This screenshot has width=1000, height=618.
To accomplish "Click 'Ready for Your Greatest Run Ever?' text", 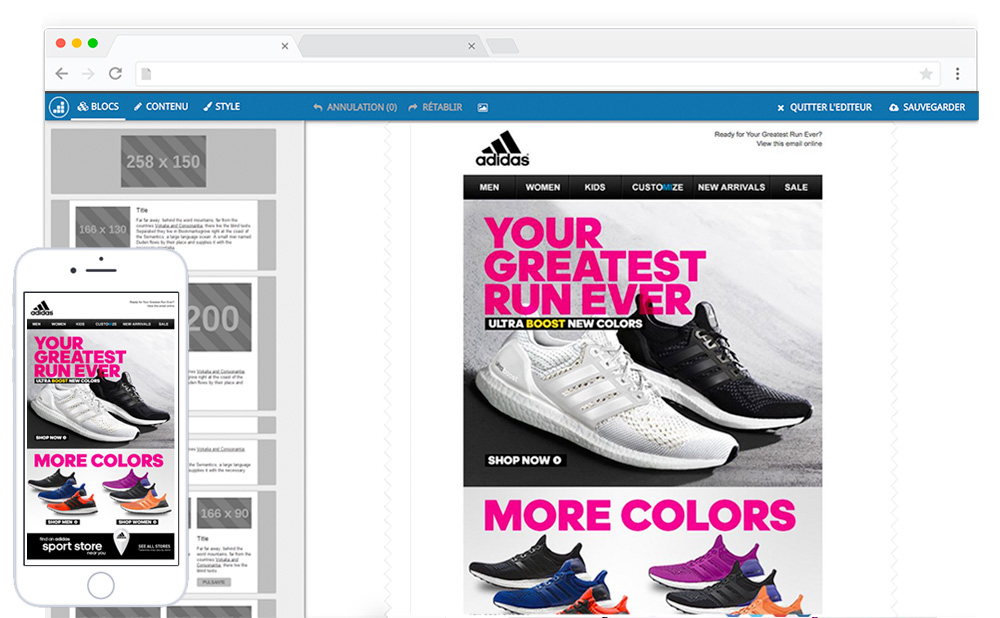I will click(768, 135).
